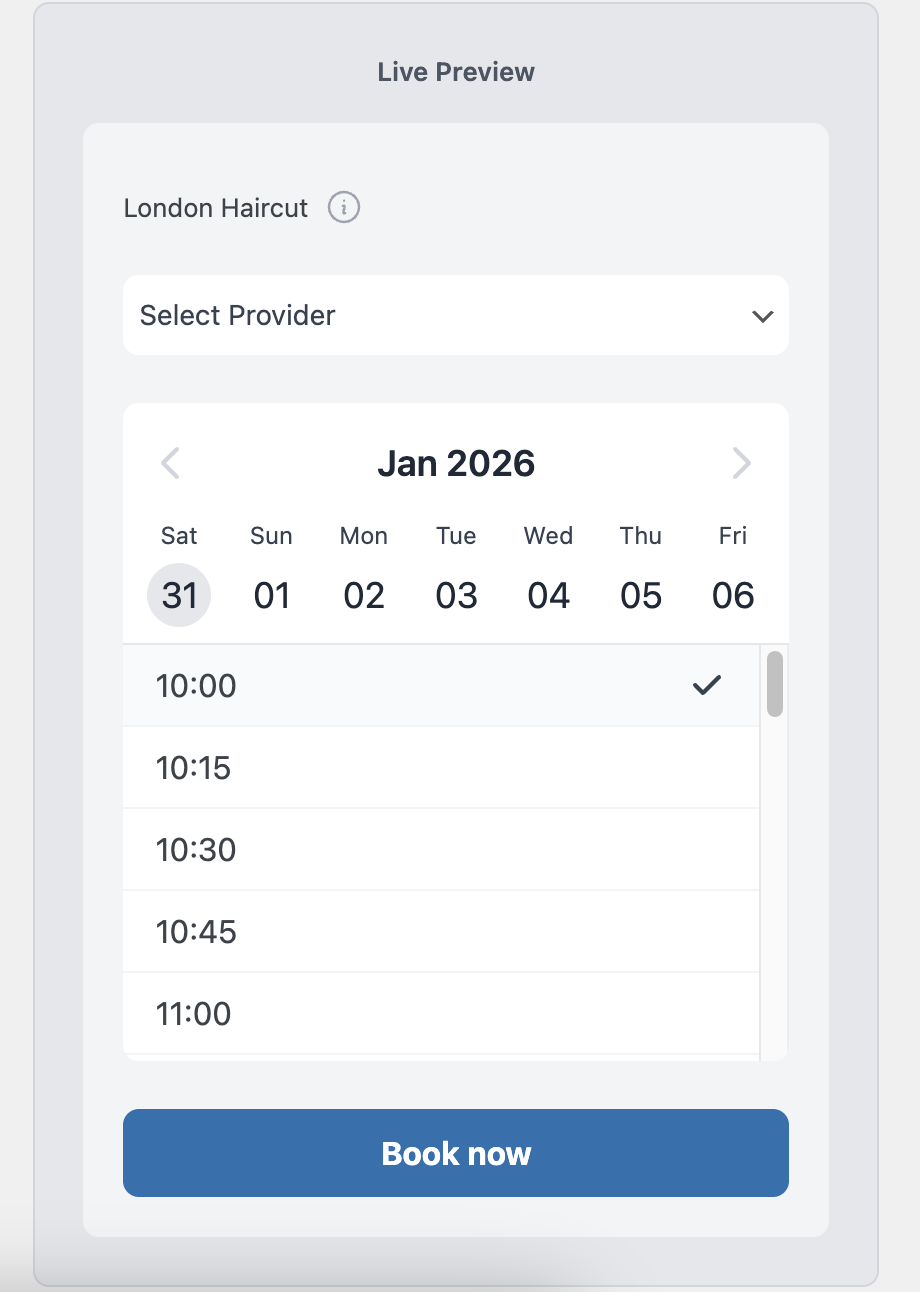The image size is (920, 1292).
Task: Click the checkmark on the 10:00 slot
Action: click(x=707, y=685)
